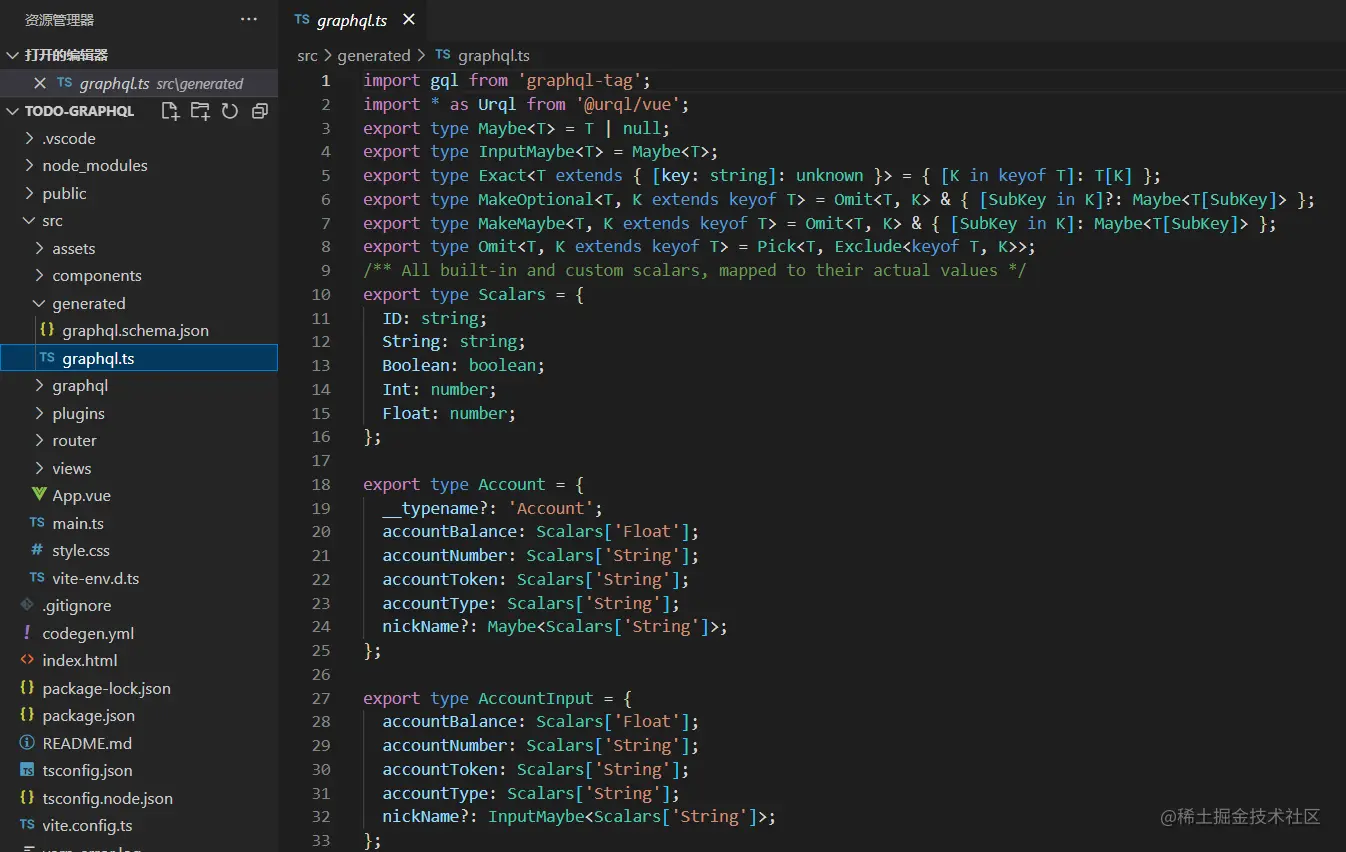Close graphql.ts from the open editors list
1346x852 pixels.
pos(40,83)
